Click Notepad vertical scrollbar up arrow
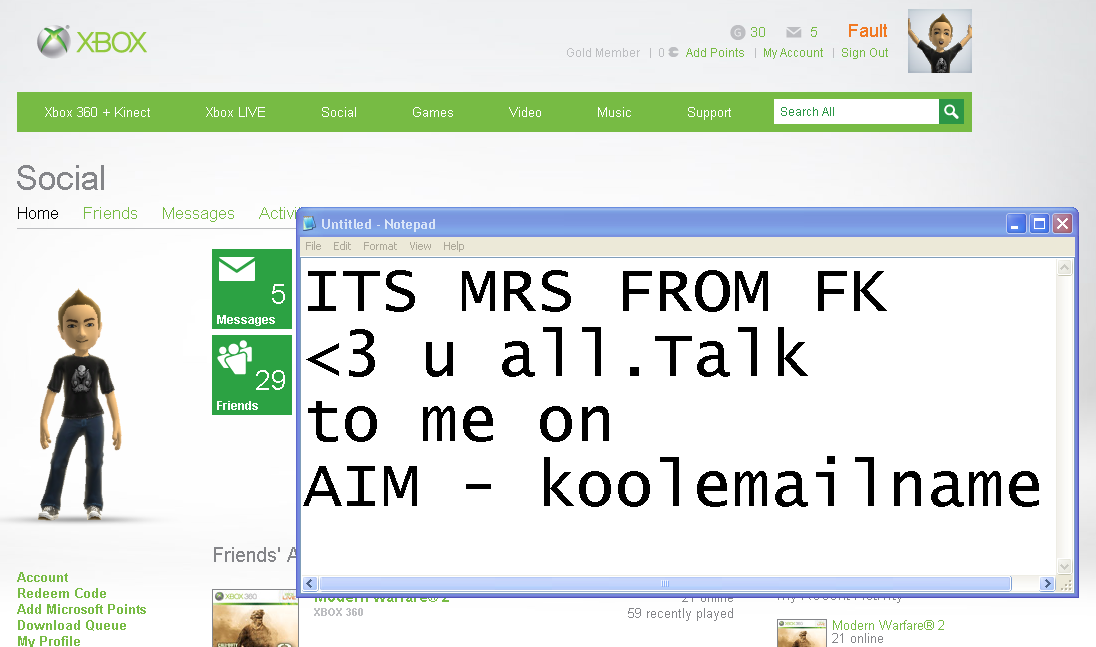 pyautogui.click(x=1065, y=268)
